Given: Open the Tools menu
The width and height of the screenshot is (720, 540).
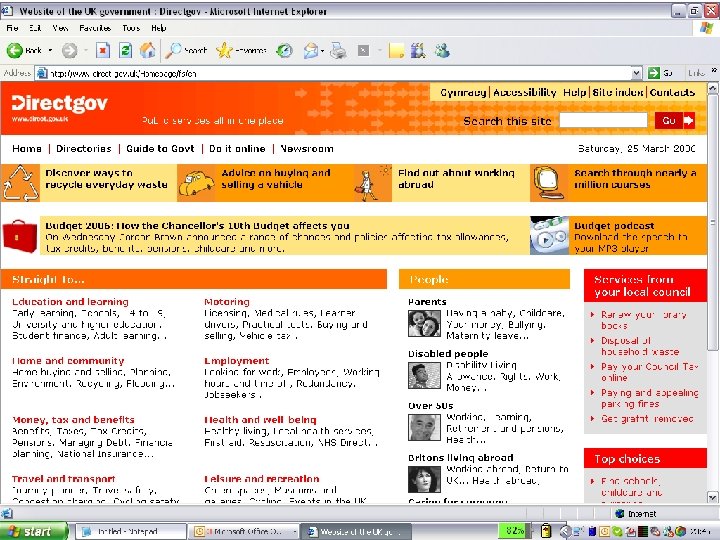Looking at the screenshot, I should point(131,28).
